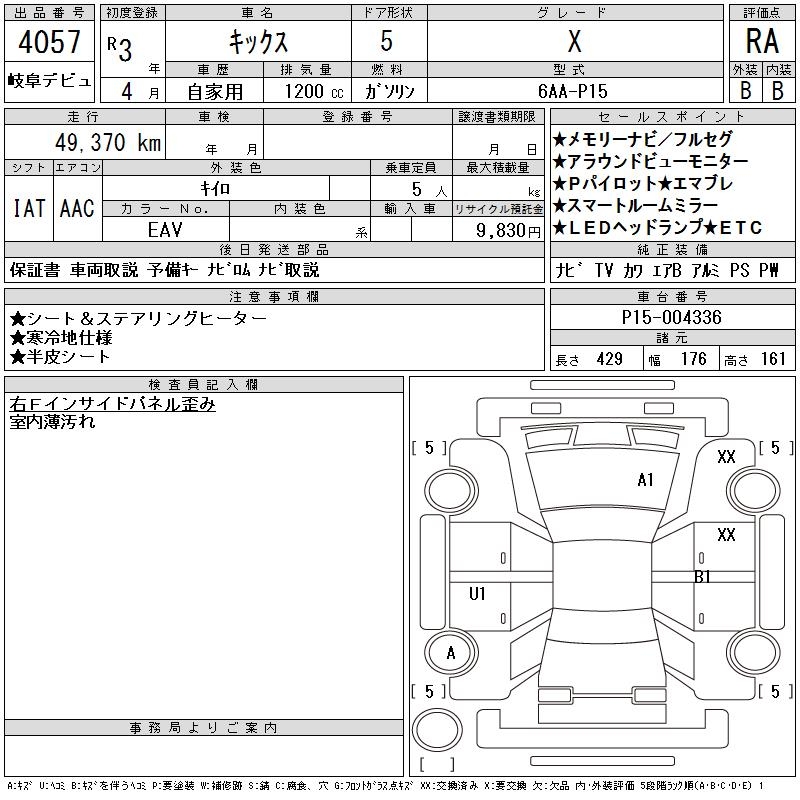Image resolution: width=800 pixels, height=800 pixels.
Task: Select TV in genuine equipment row
Action: 604,270
